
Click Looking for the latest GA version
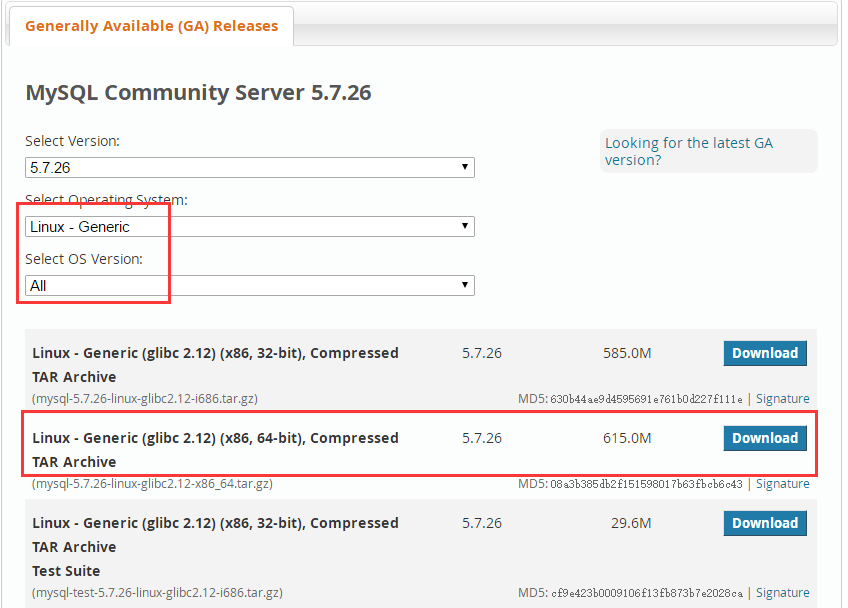pos(688,151)
